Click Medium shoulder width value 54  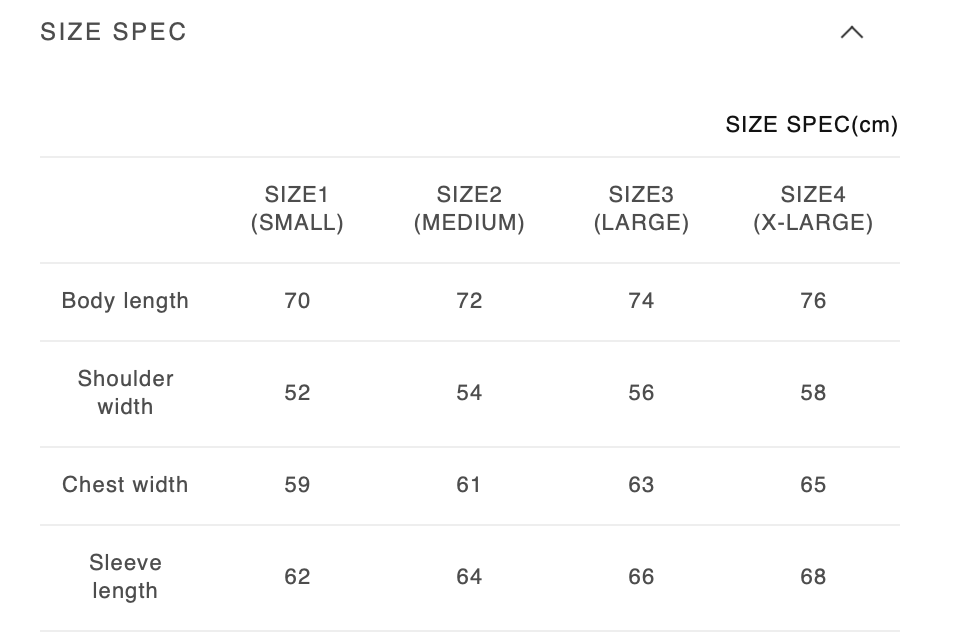pyautogui.click(x=469, y=393)
